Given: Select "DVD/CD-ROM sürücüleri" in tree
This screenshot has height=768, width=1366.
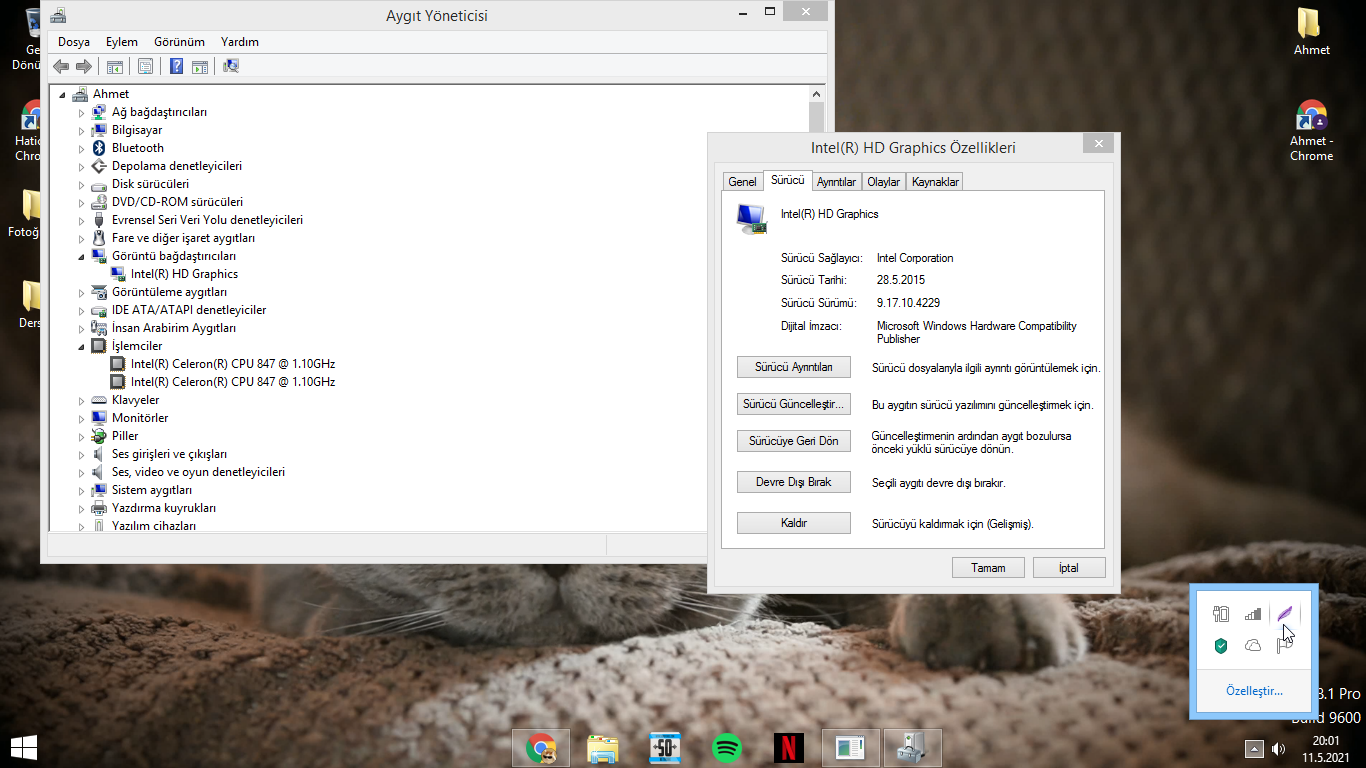Looking at the screenshot, I should (x=177, y=202).
